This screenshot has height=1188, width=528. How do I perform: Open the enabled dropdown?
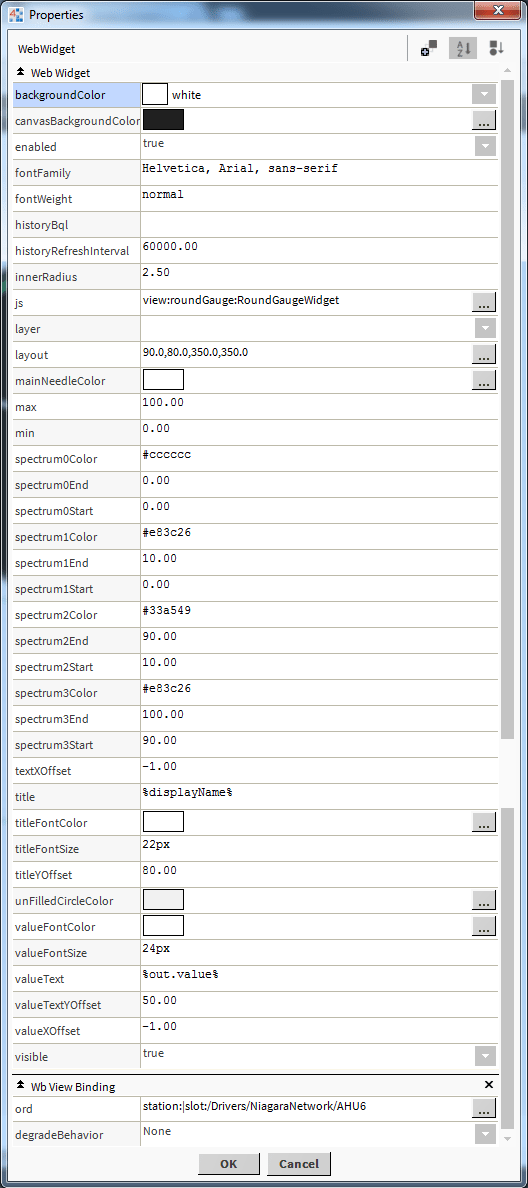tap(486, 146)
